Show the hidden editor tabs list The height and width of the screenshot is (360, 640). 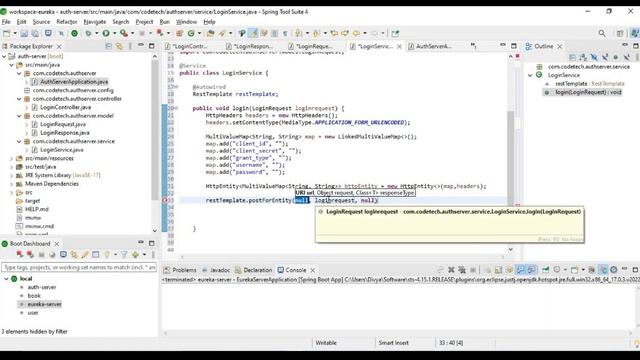pos(473,46)
